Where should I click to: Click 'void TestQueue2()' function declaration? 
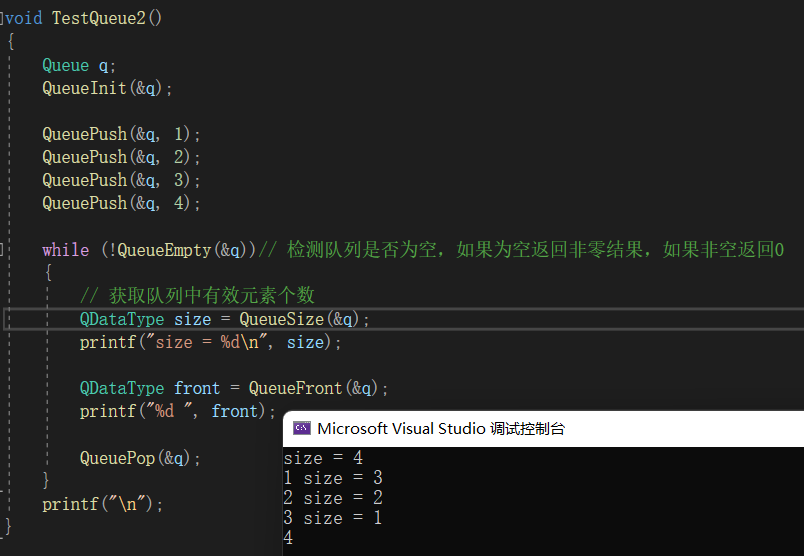(x=83, y=18)
